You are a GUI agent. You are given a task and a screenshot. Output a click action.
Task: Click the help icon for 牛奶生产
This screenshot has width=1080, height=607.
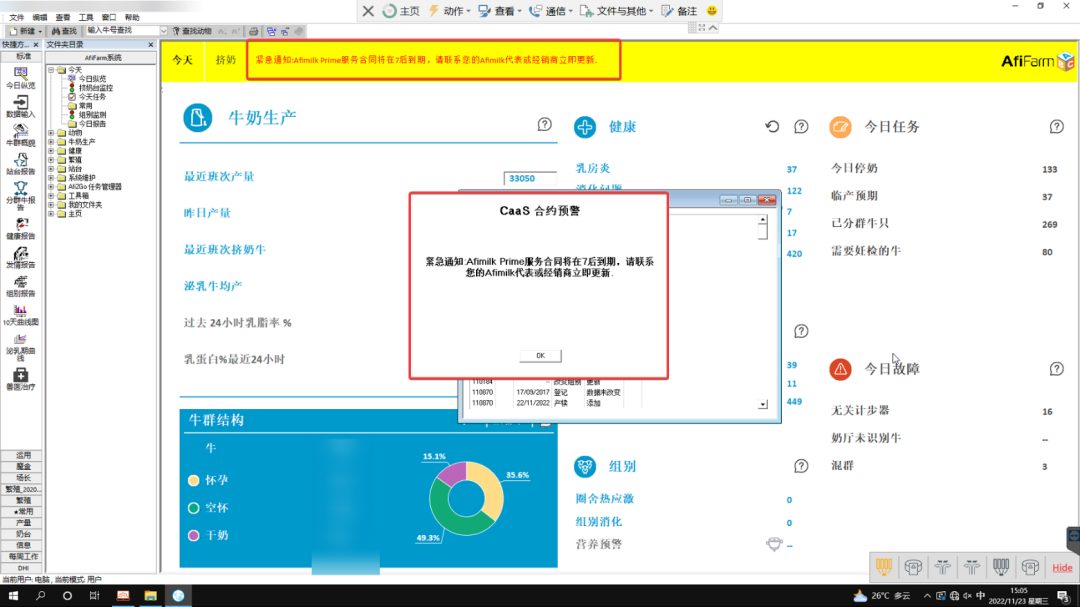point(544,125)
